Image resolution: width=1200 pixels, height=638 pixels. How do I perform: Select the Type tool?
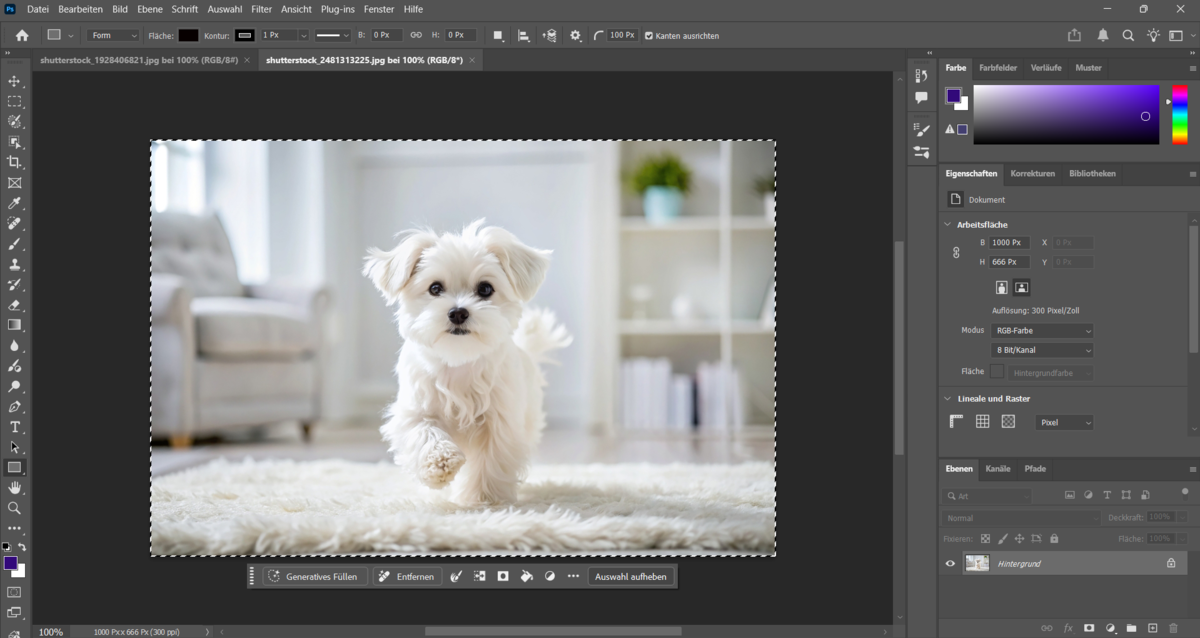(15, 427)
